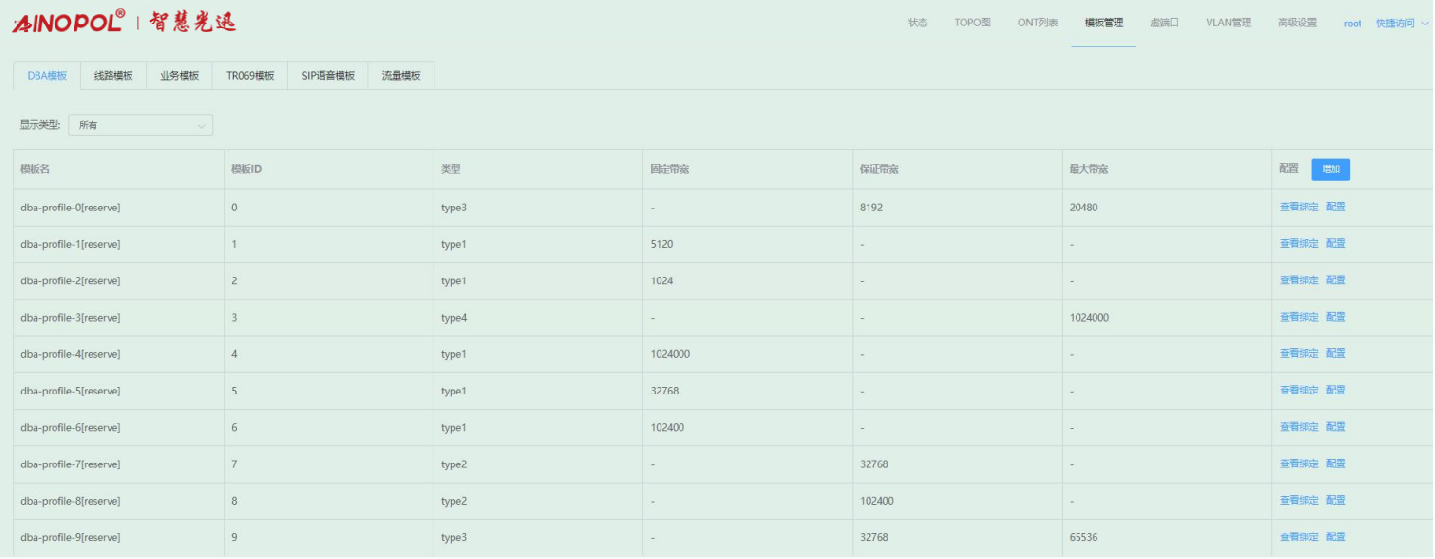Viewport: 1435px width, 559px height.
Task: View bindings of dba-profile-7
Action: (x=1299, y=464)
